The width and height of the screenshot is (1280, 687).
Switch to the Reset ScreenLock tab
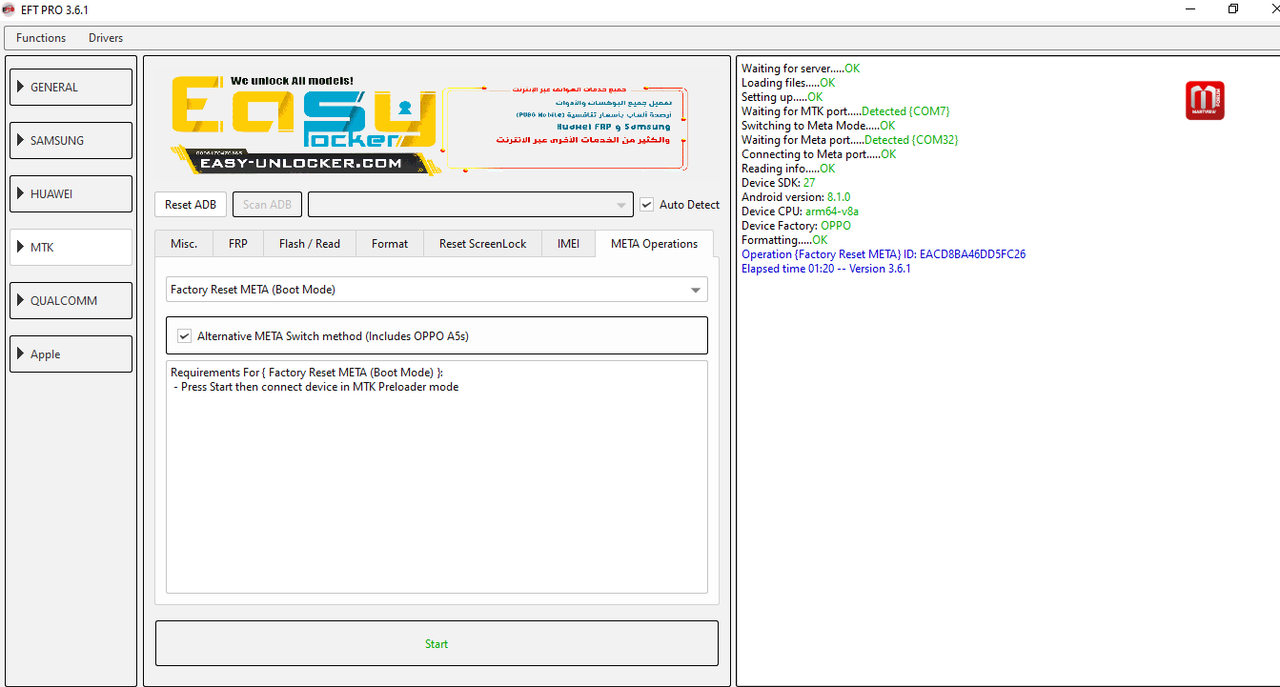click(483, 243)
